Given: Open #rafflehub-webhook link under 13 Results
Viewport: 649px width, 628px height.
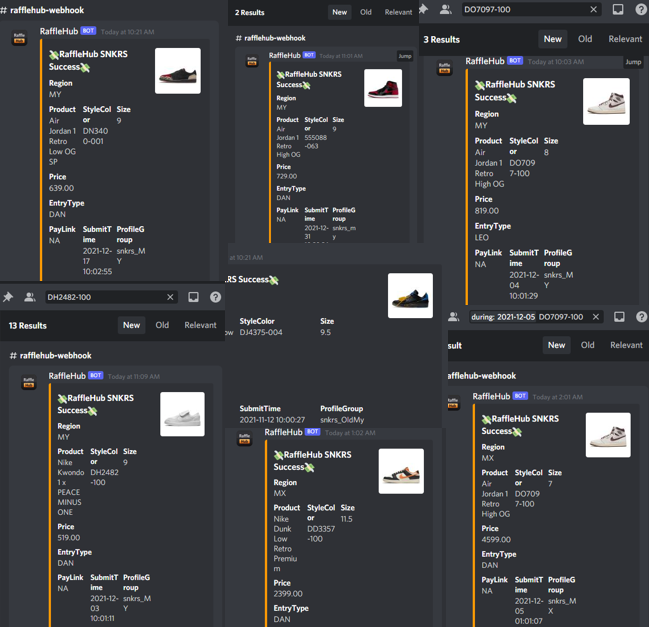Looking at the screenshot, I should point(50,355).
